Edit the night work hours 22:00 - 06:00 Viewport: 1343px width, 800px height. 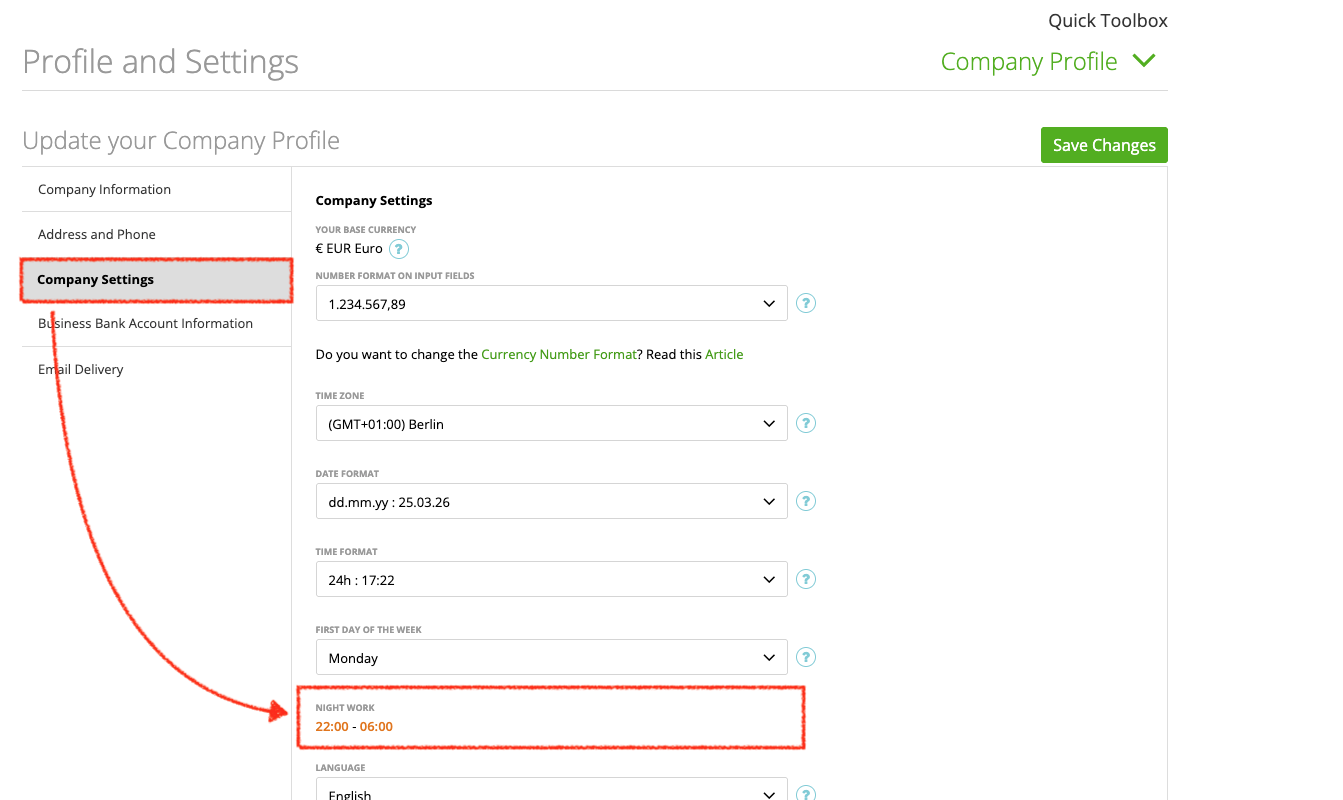click(354, 726)
